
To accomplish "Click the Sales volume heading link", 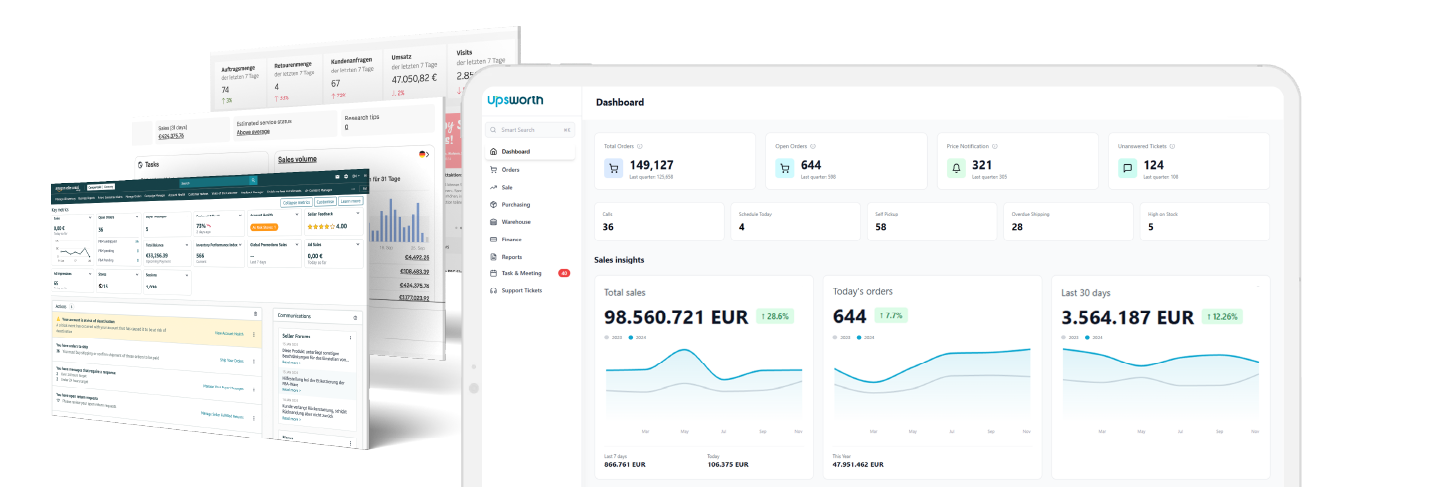I will click(297, 159).
